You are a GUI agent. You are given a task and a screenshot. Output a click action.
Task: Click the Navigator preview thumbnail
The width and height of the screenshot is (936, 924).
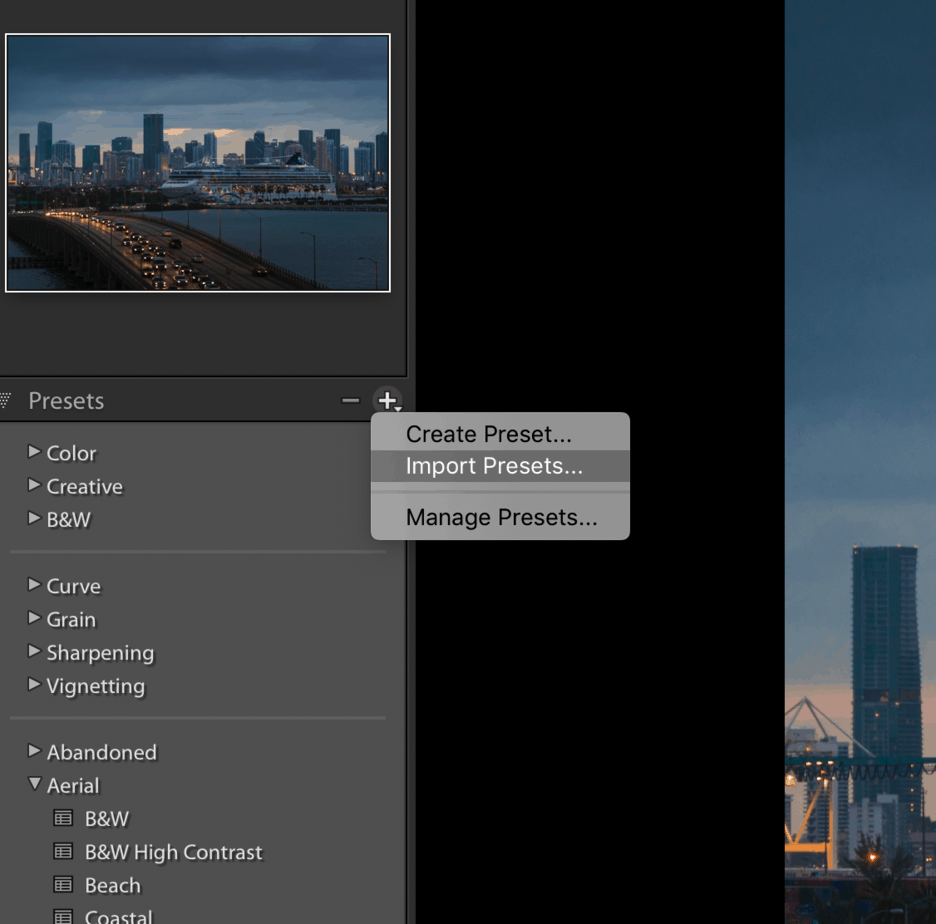point(198,163)
